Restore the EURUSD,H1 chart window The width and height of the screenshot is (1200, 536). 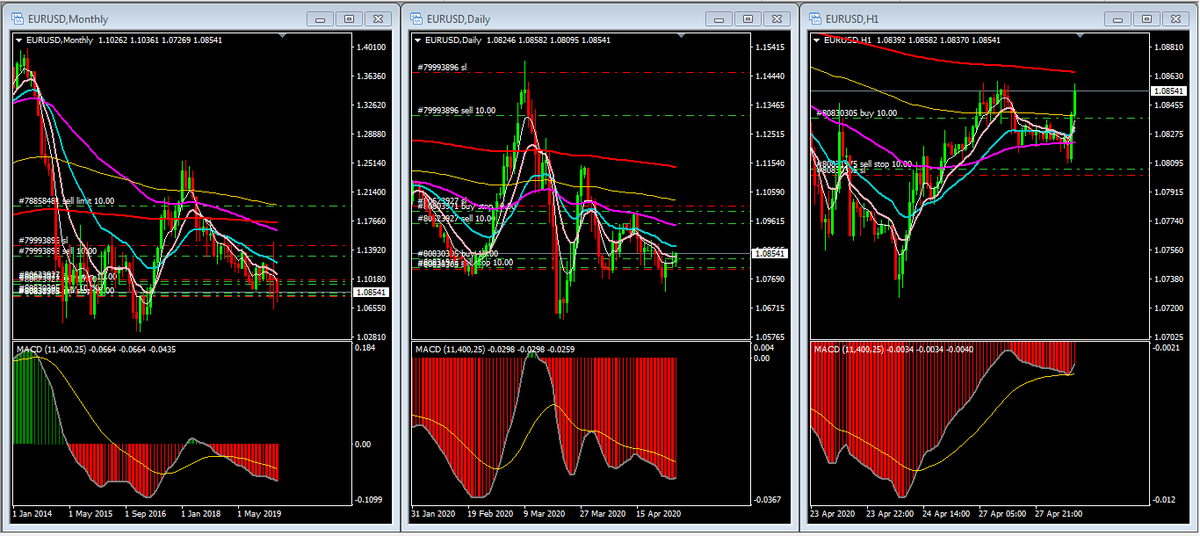(x=1149, y=18)
